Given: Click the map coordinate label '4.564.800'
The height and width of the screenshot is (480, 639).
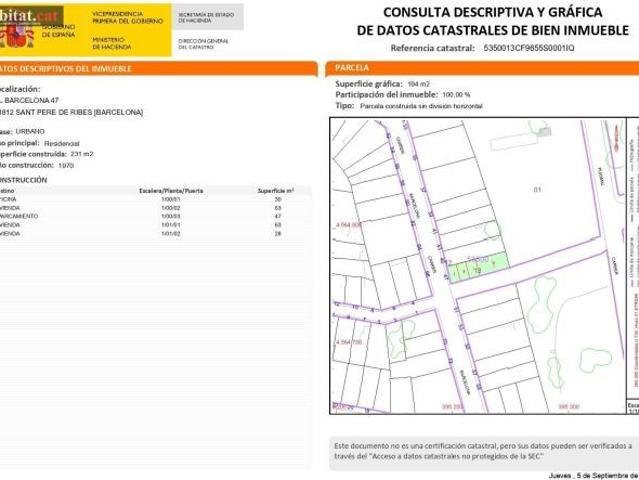Looking at the screenshot, I should [x=348, y=225].
